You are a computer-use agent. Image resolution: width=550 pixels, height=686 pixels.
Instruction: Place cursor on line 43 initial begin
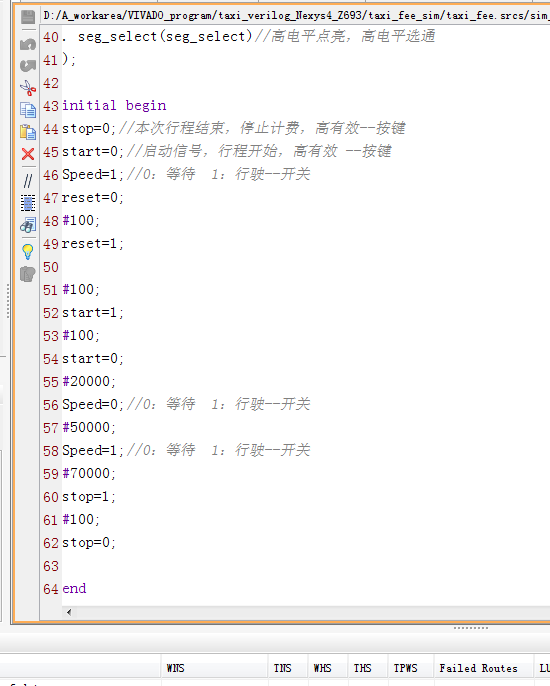click(x=114, y=105)
